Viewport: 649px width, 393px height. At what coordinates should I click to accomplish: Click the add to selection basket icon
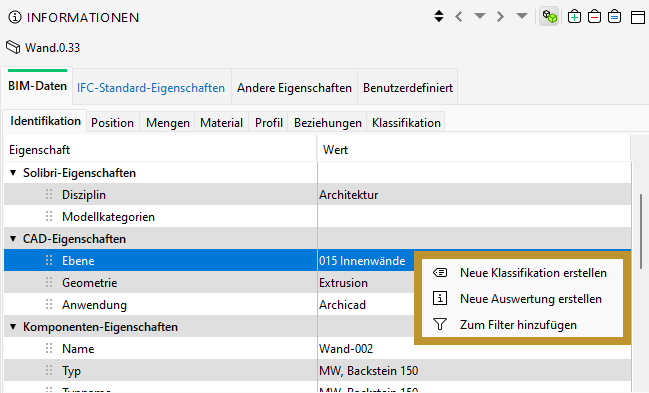click(x=574, y=17)
